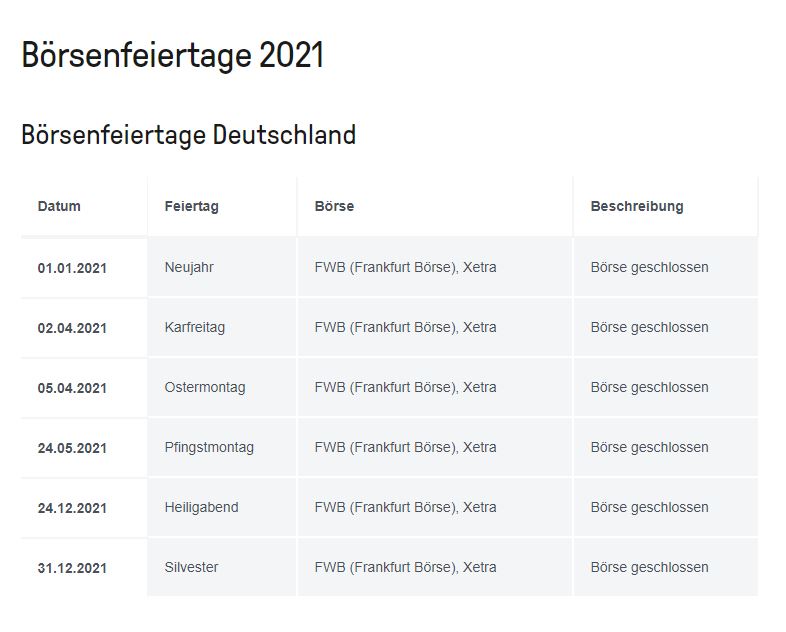Image resolution: width=786 pixels, height=632 pixels.
Task: Select the Heiligabend holiday cell
Action: (x=201, y=507)
